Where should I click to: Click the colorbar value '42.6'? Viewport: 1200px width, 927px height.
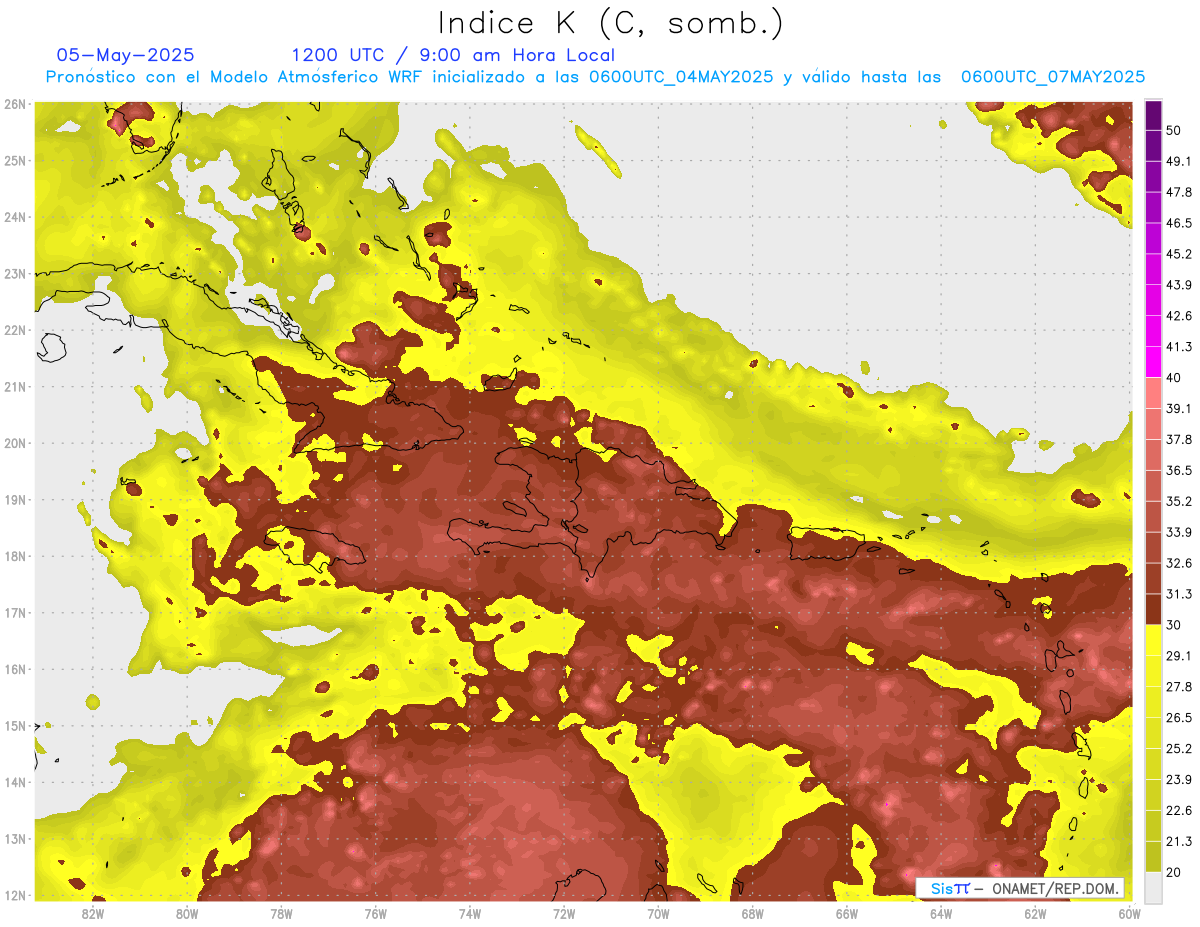click(x=1179, y=316)
